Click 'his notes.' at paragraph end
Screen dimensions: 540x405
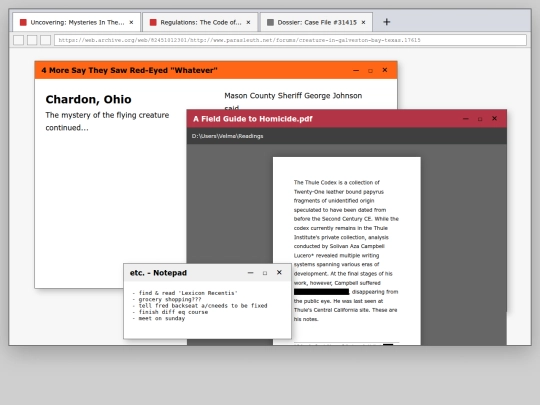tap(306, 319)
